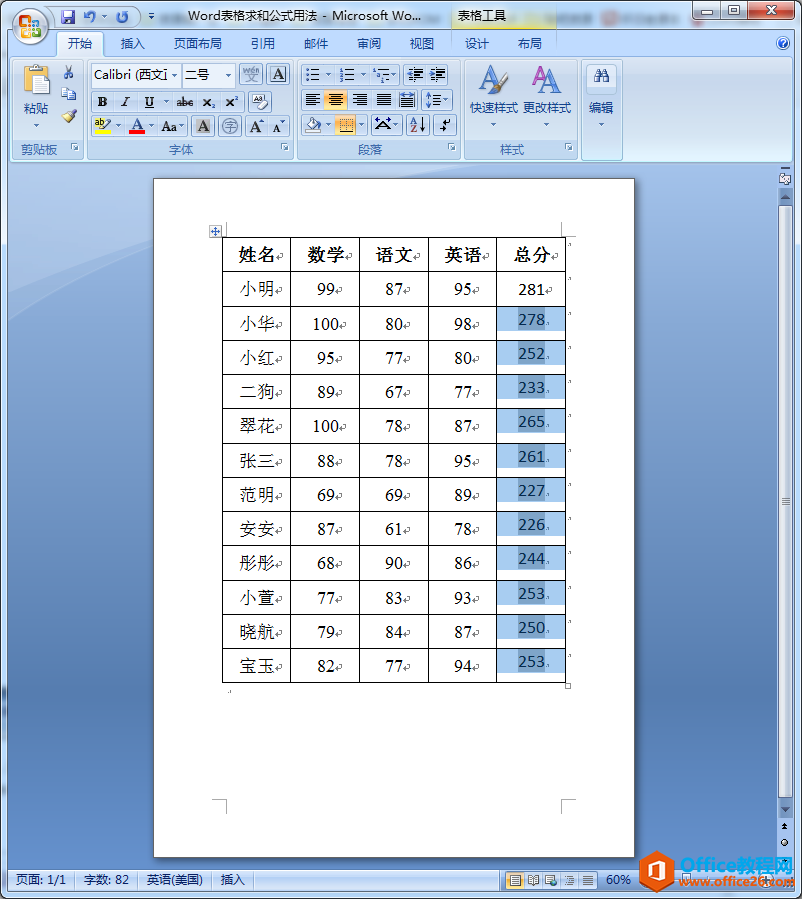Add character border (boxed A)
The width and height of the screenshot is (802, 899).
tap(278, 75)
